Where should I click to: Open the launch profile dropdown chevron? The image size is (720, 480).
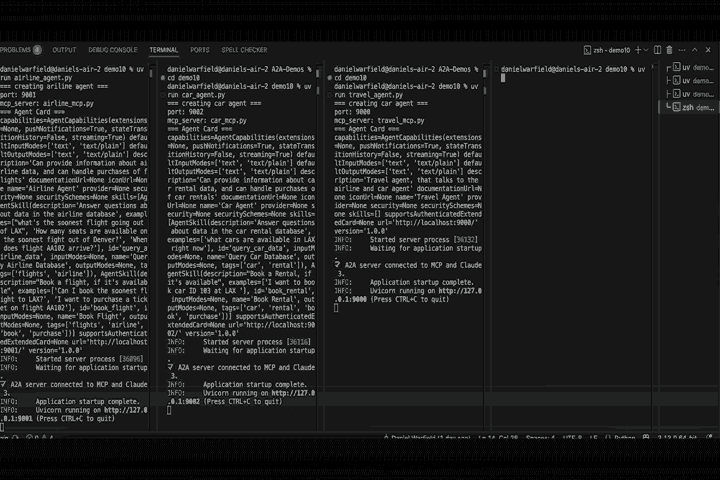646,50
